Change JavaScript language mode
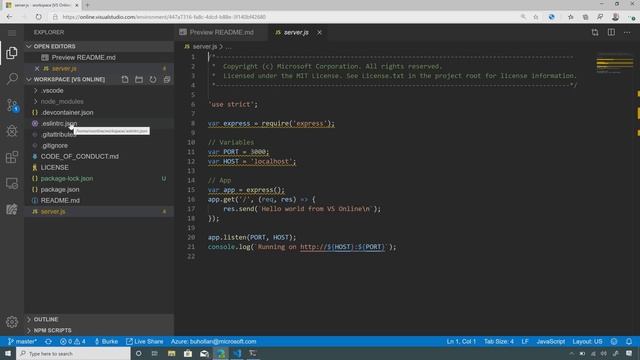 tap(551, 342)
